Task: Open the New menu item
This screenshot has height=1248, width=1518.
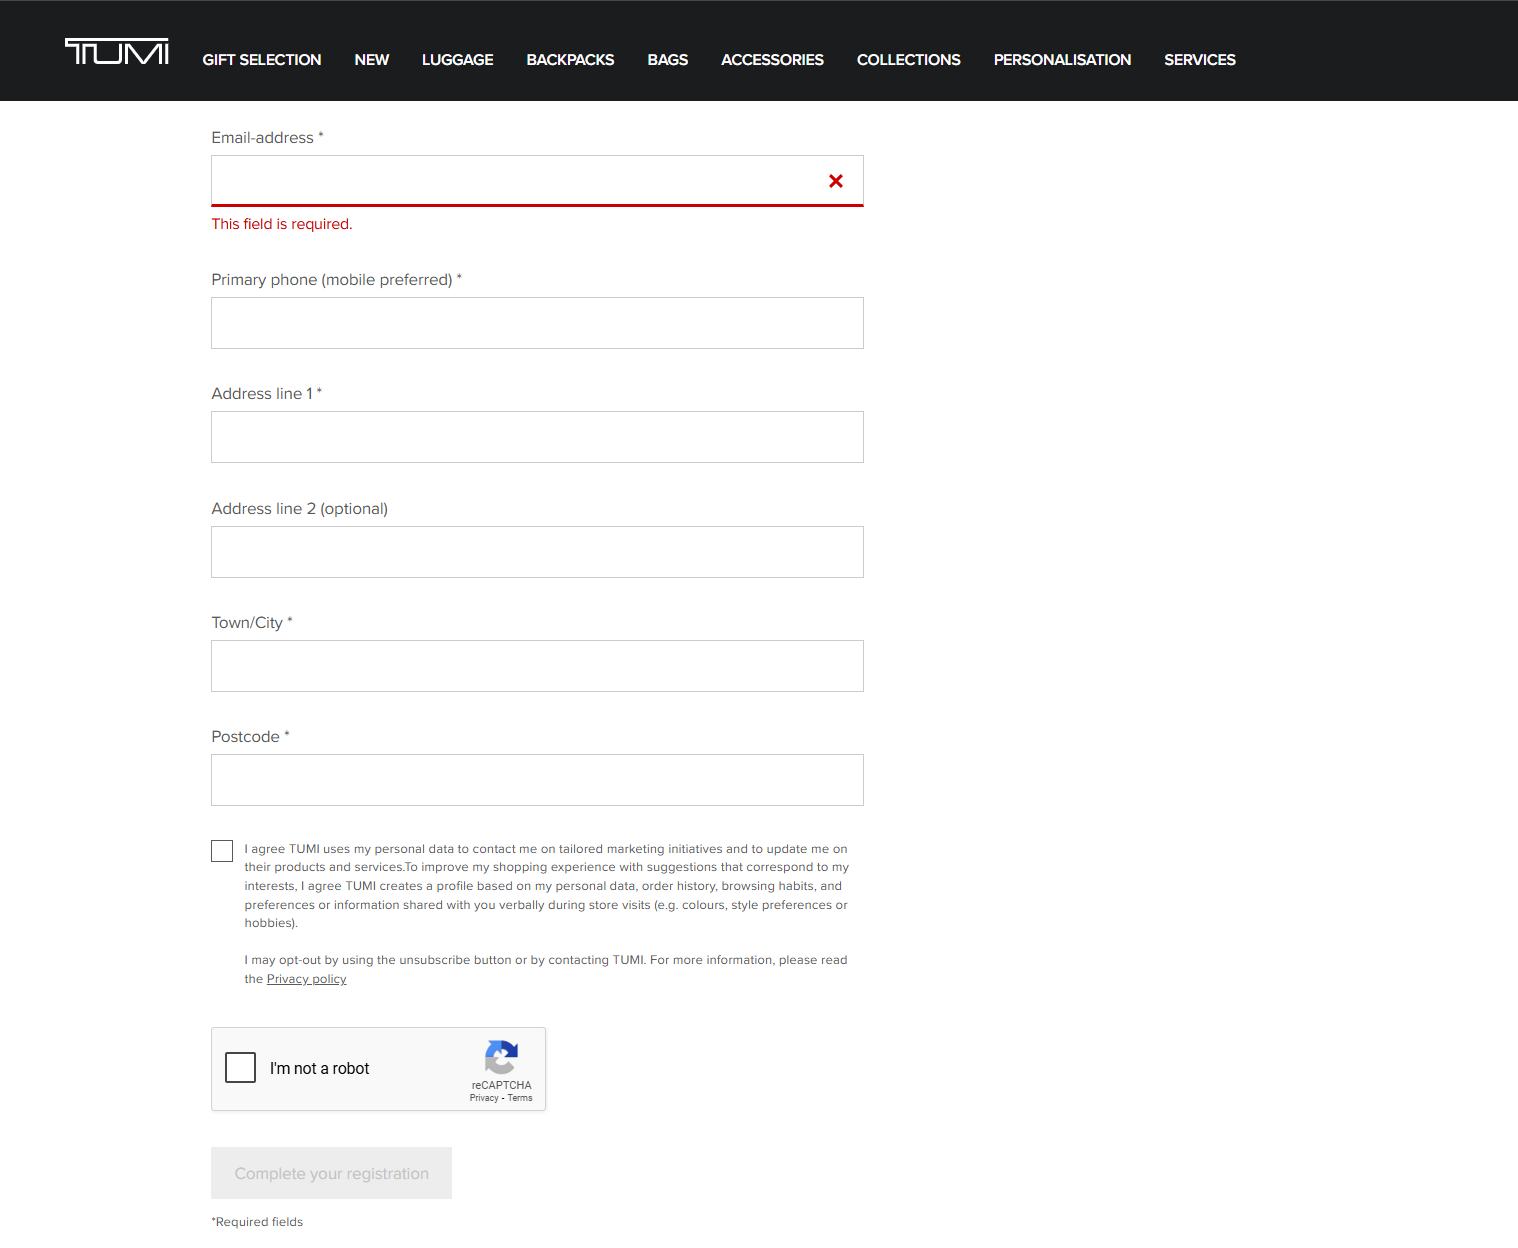Action: 372,60
